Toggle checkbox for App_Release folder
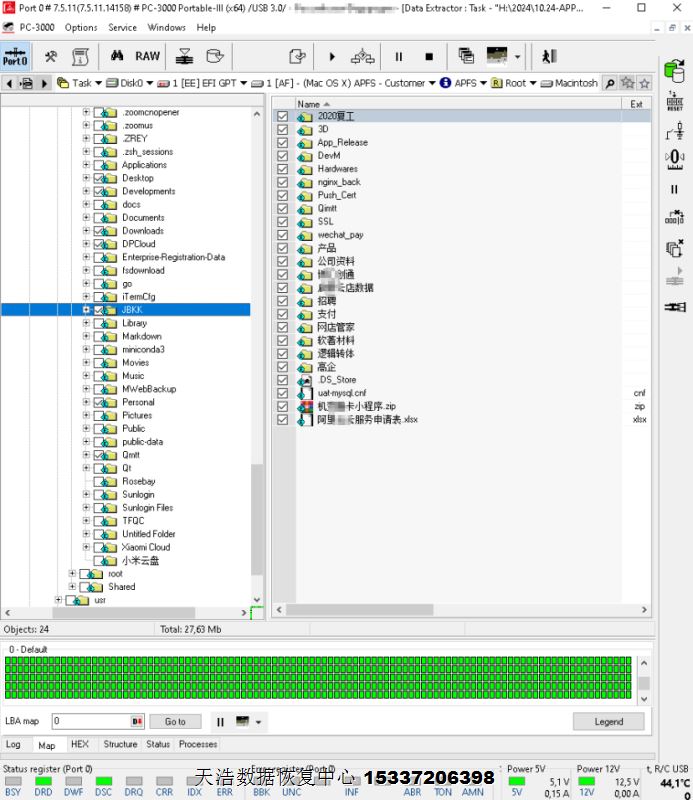This screenshot has width=693, height=800. tap(283, 143)
